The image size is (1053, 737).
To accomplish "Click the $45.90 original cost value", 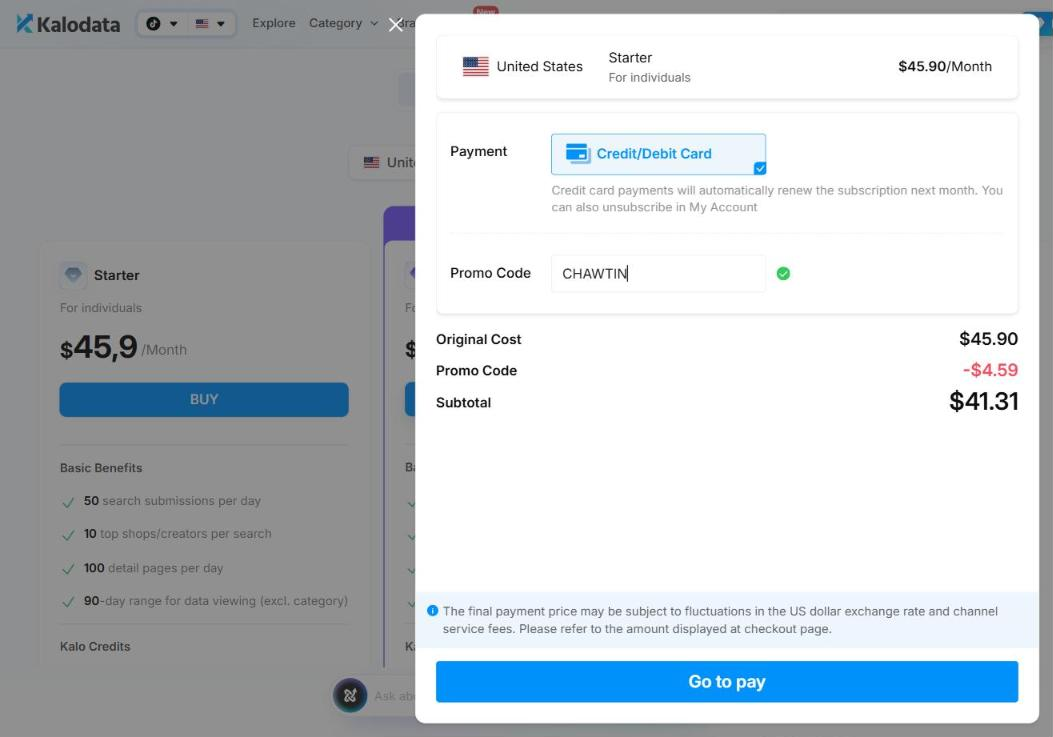I will (x=988, y=339).
